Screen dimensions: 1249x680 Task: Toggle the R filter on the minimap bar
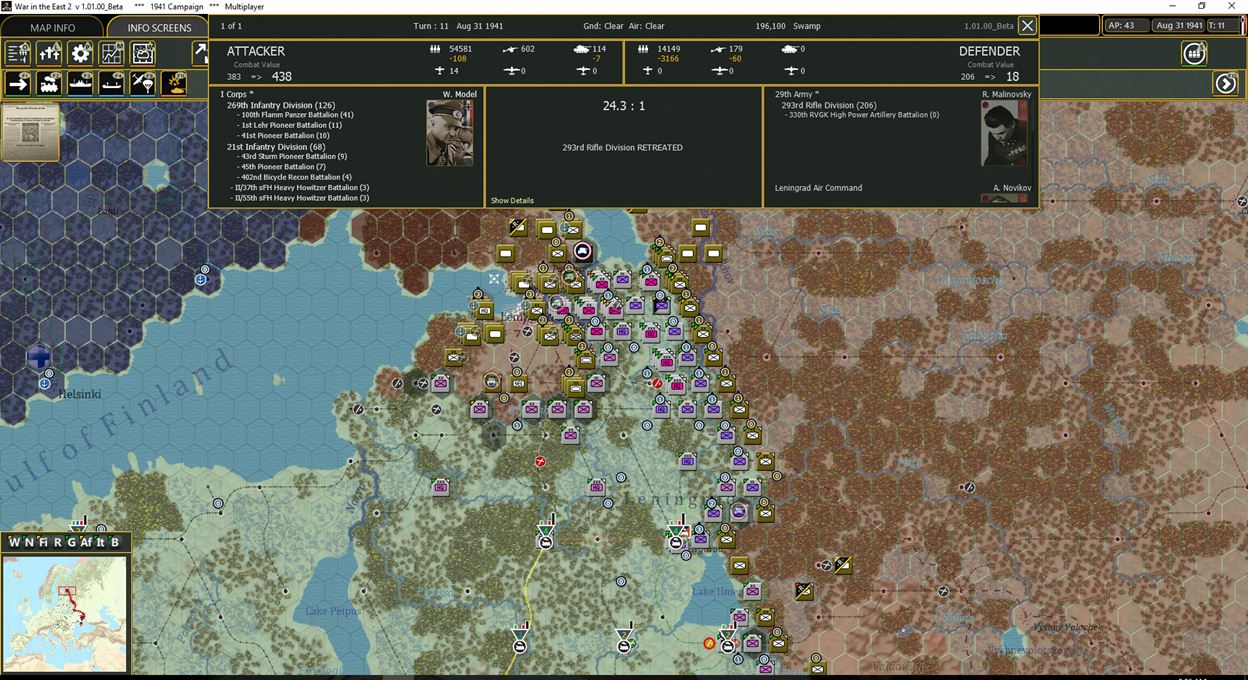point(58,543)
